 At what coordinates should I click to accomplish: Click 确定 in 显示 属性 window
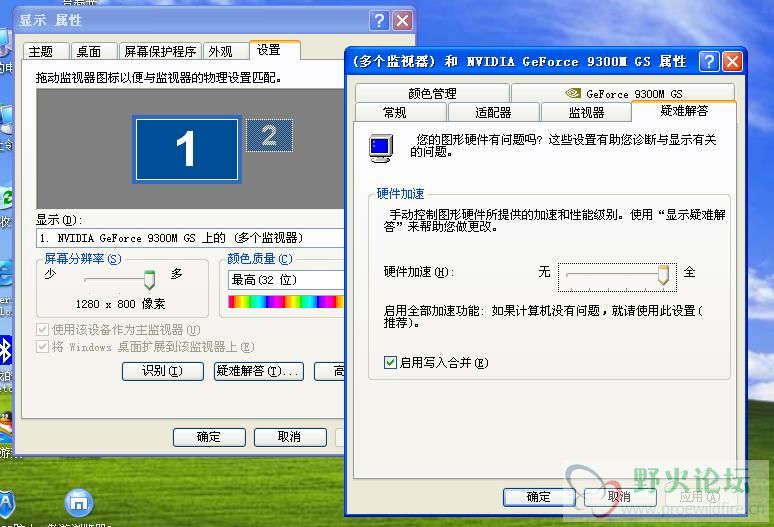(x=209, y=437)
